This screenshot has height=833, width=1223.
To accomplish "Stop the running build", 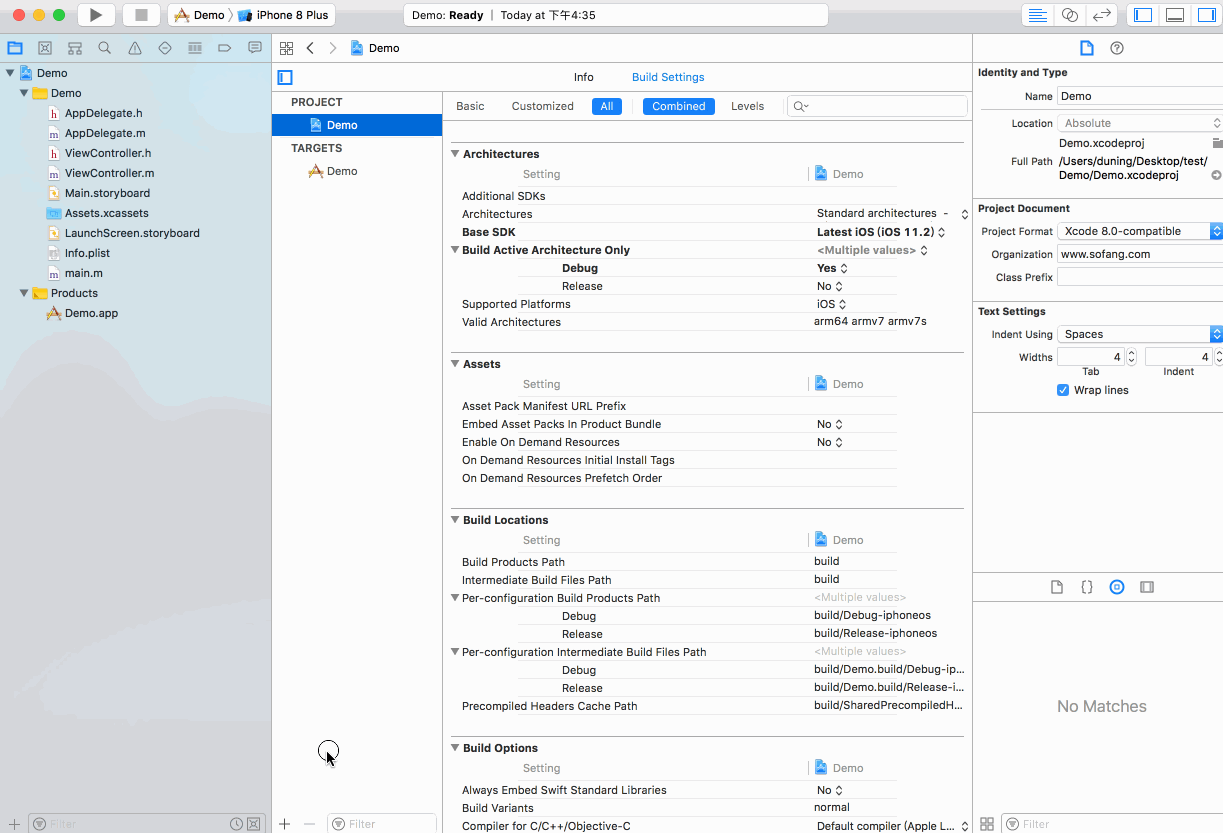I will coord(141,15).
